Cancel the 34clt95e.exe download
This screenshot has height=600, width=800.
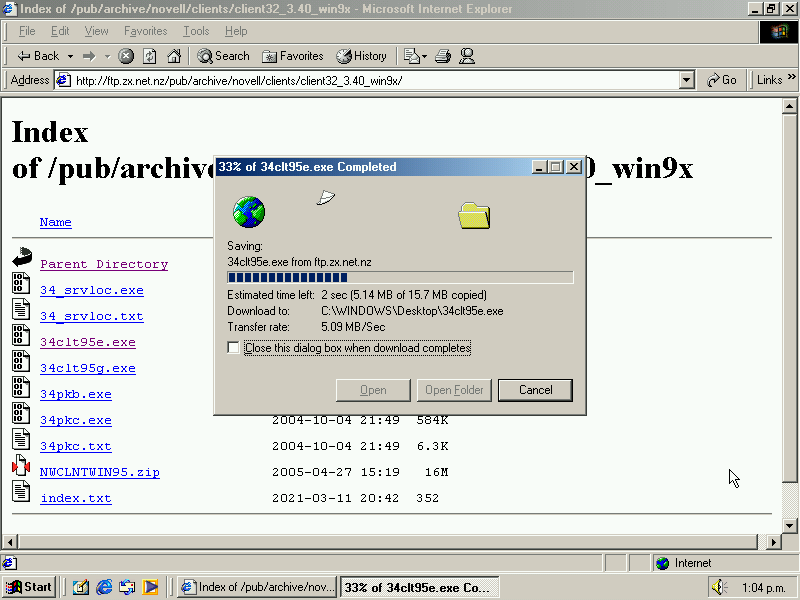(x=535, y=390)
